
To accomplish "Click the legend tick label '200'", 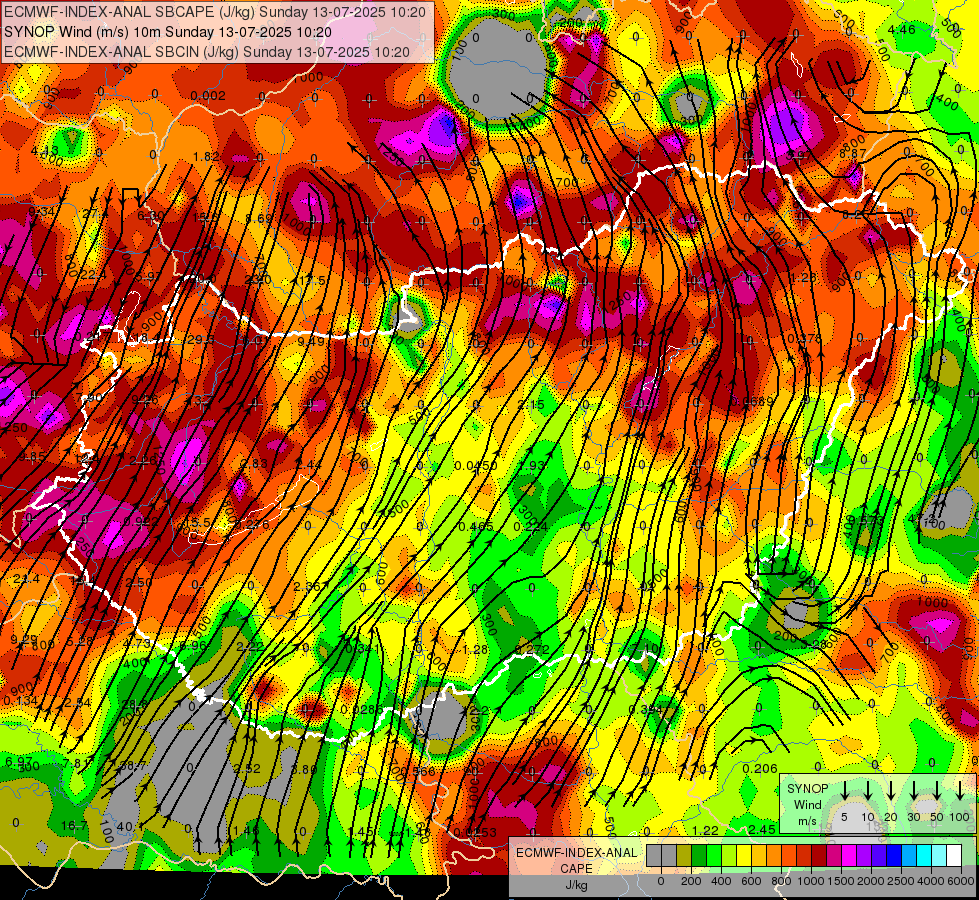I will pos(691,881).
